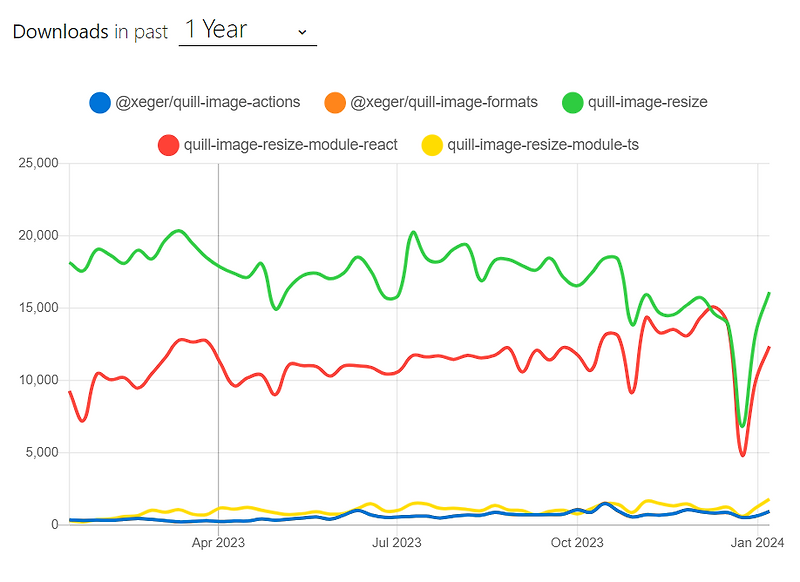Viewport: 800px width, 582px height.
Task: Toggle @xeger/quill-image-formats legend label
Action: (x=444, y=103)
